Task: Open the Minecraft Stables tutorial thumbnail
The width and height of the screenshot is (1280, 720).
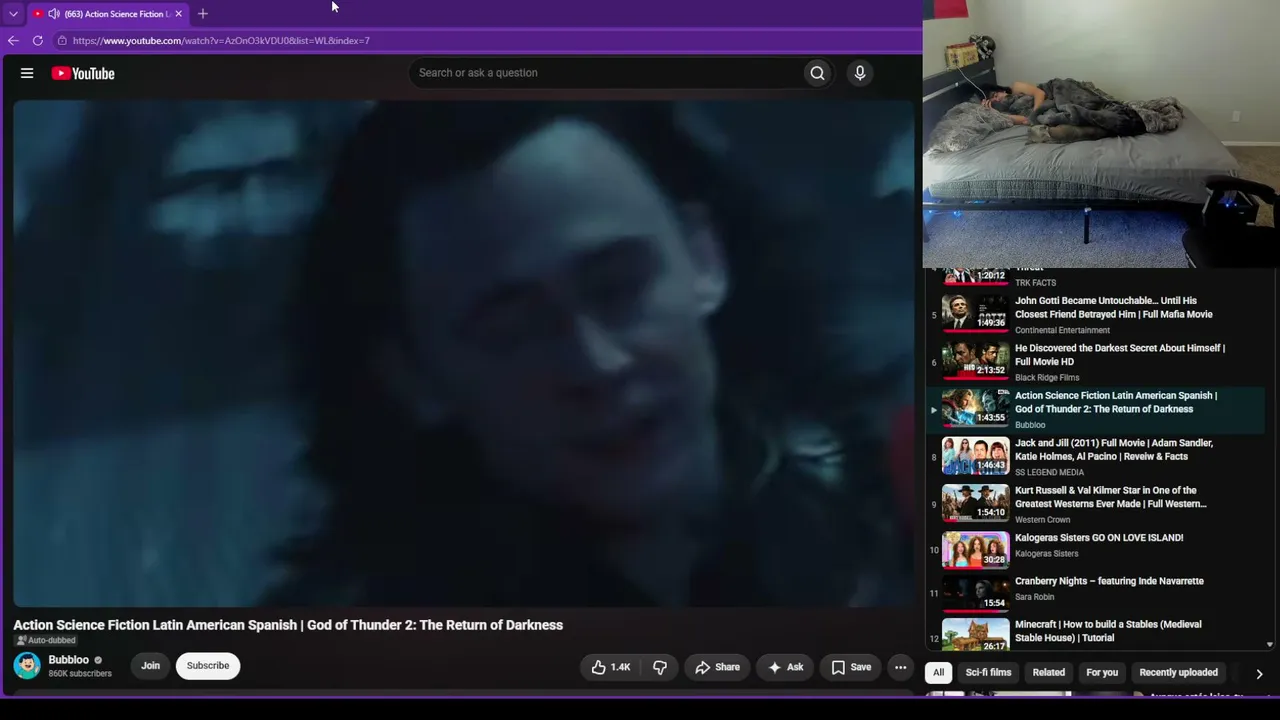Action: (x=975, y=635)
